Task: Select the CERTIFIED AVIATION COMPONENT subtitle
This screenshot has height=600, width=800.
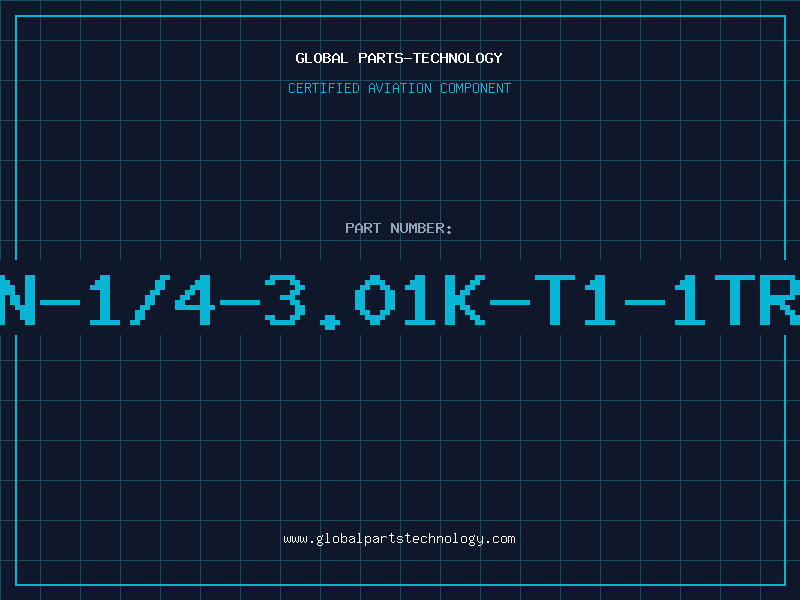Action: pos(399,88)
